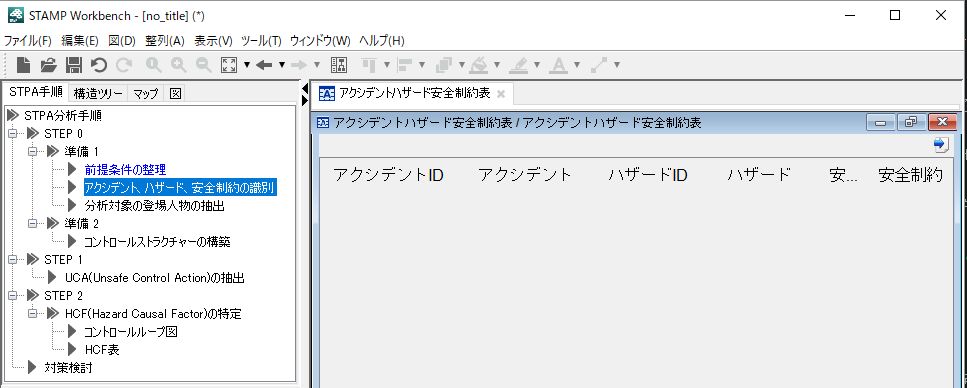
Task: Click the アクシデントID column header
Action: tap(388, 175)
